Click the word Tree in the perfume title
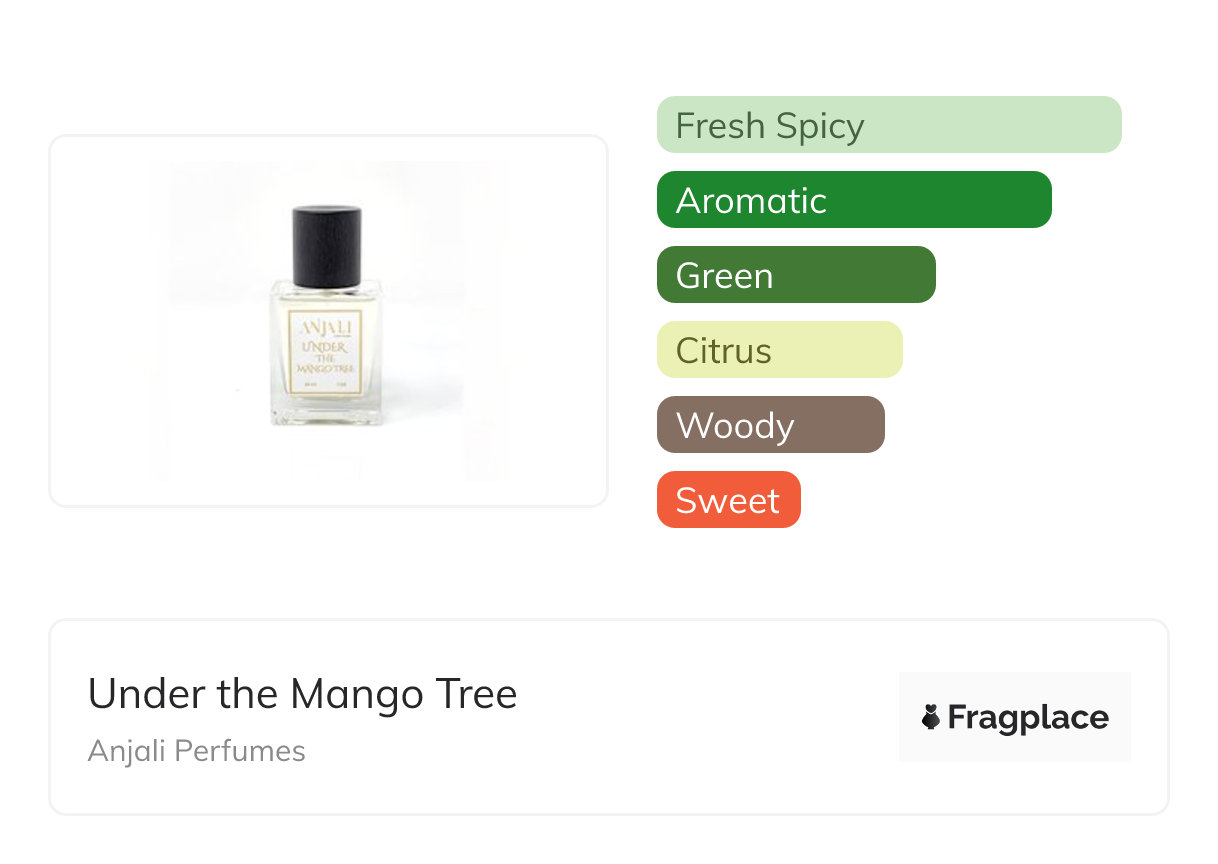The height and width of the screenshot is (864, 1218). [480, 694]
